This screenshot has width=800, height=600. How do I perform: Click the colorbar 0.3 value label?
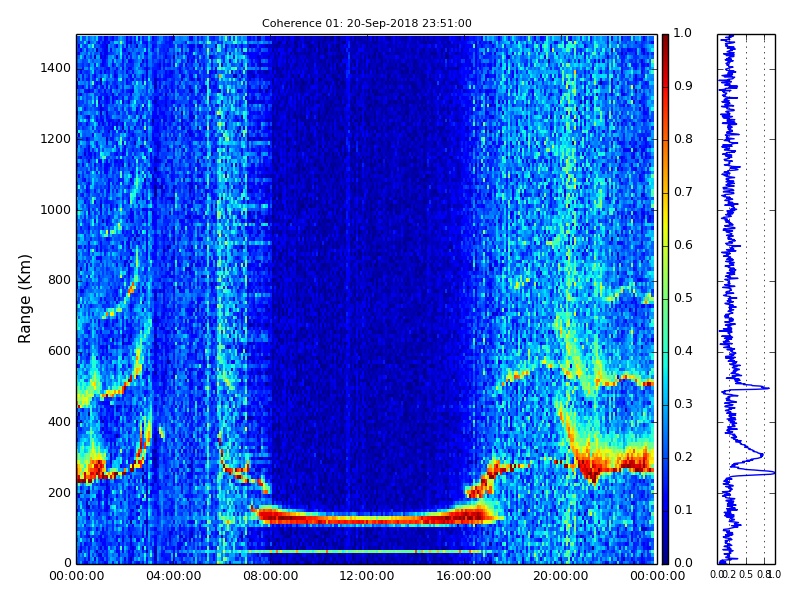(683, 404)
